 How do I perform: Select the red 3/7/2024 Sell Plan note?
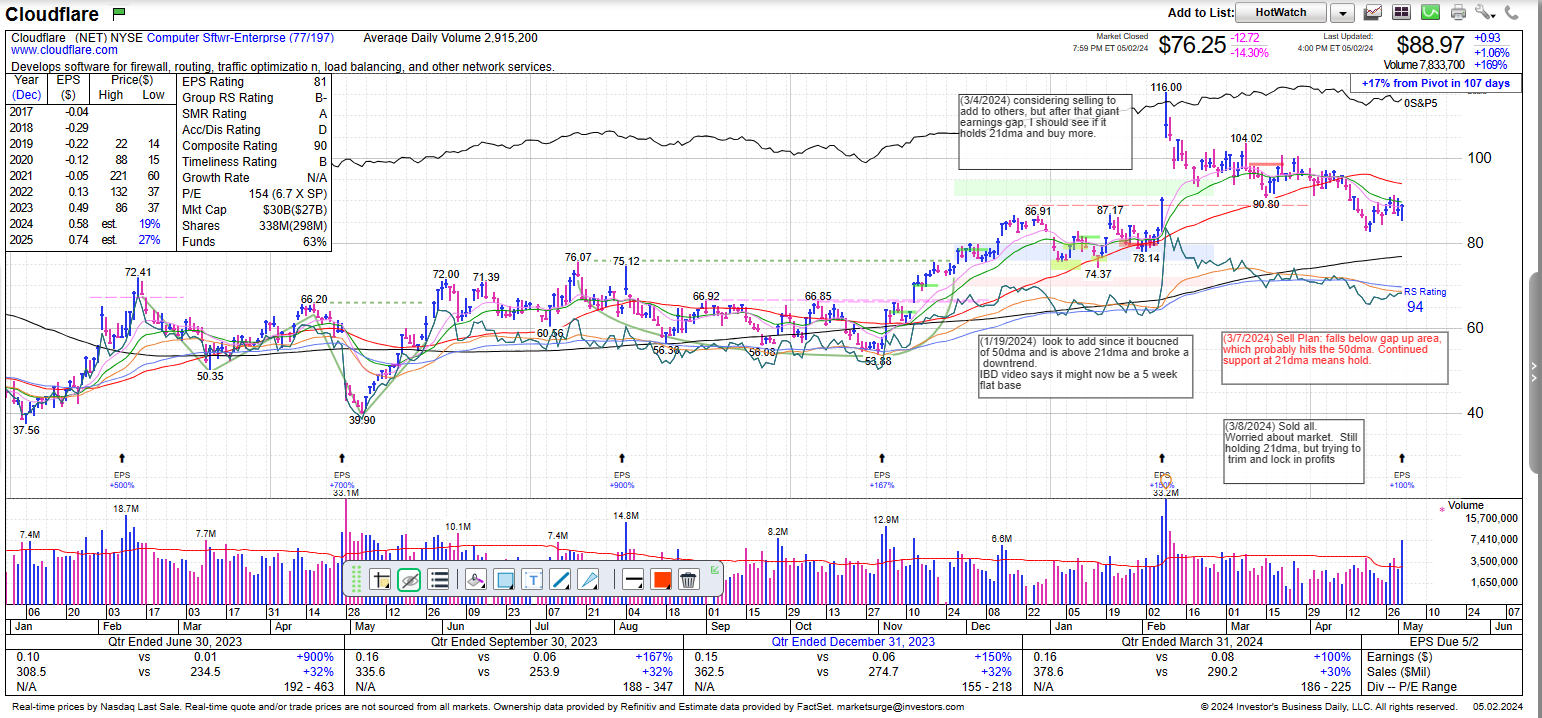coord(1334,356)
